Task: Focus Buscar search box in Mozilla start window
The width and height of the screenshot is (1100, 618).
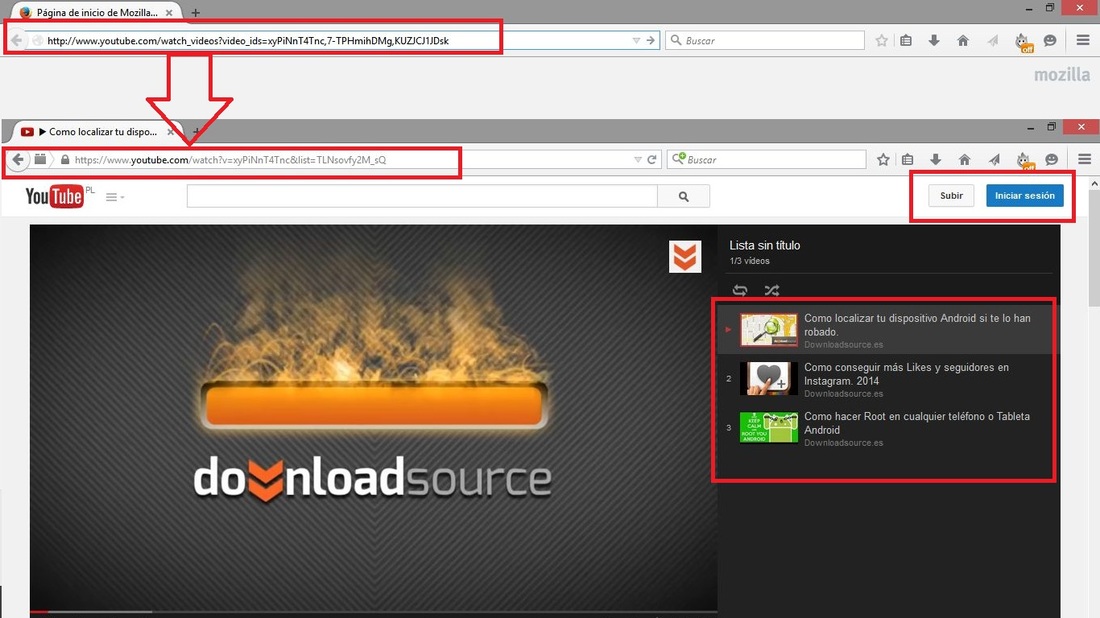Action: (x=765, y=41)
